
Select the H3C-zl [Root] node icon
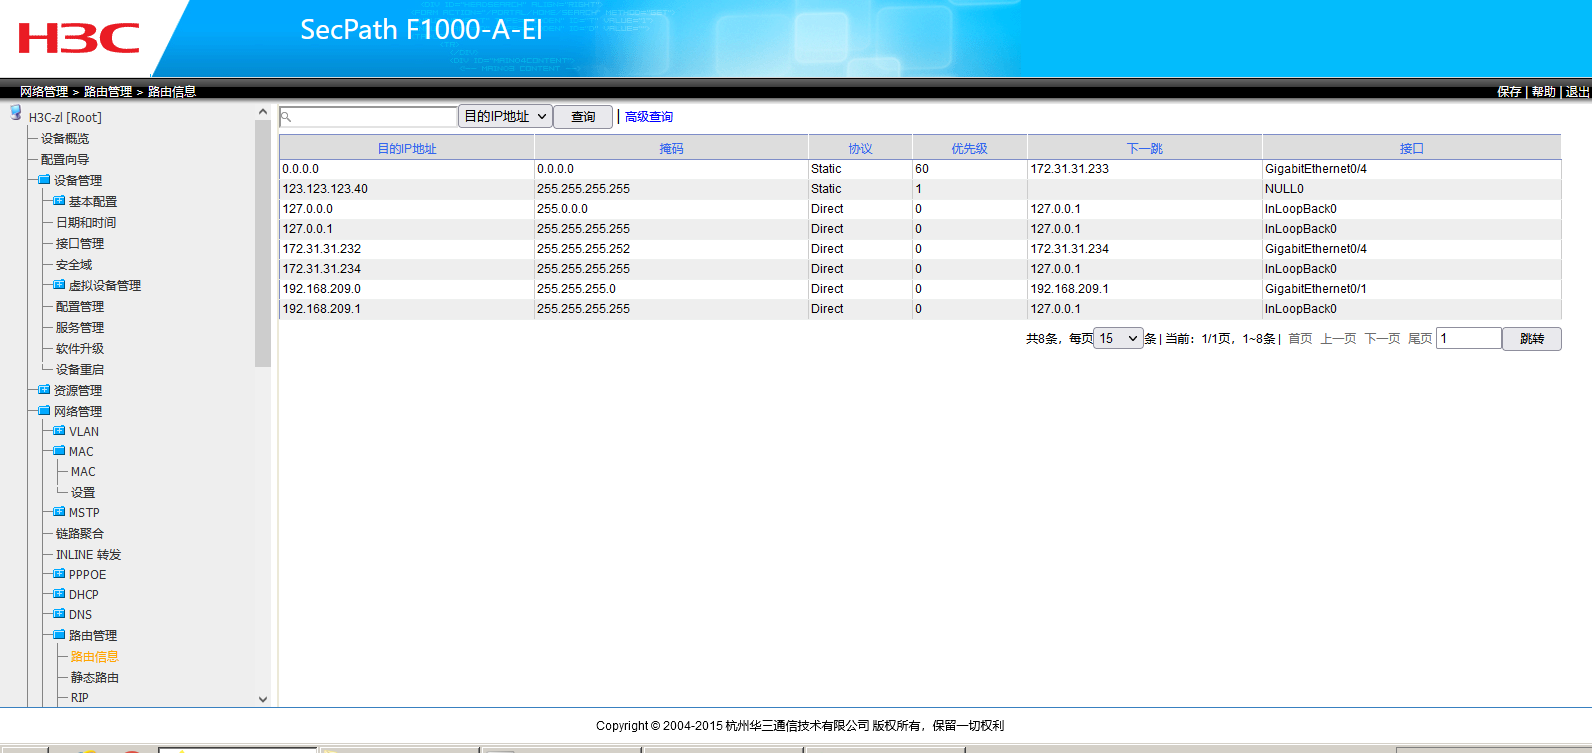click(16, 113)
